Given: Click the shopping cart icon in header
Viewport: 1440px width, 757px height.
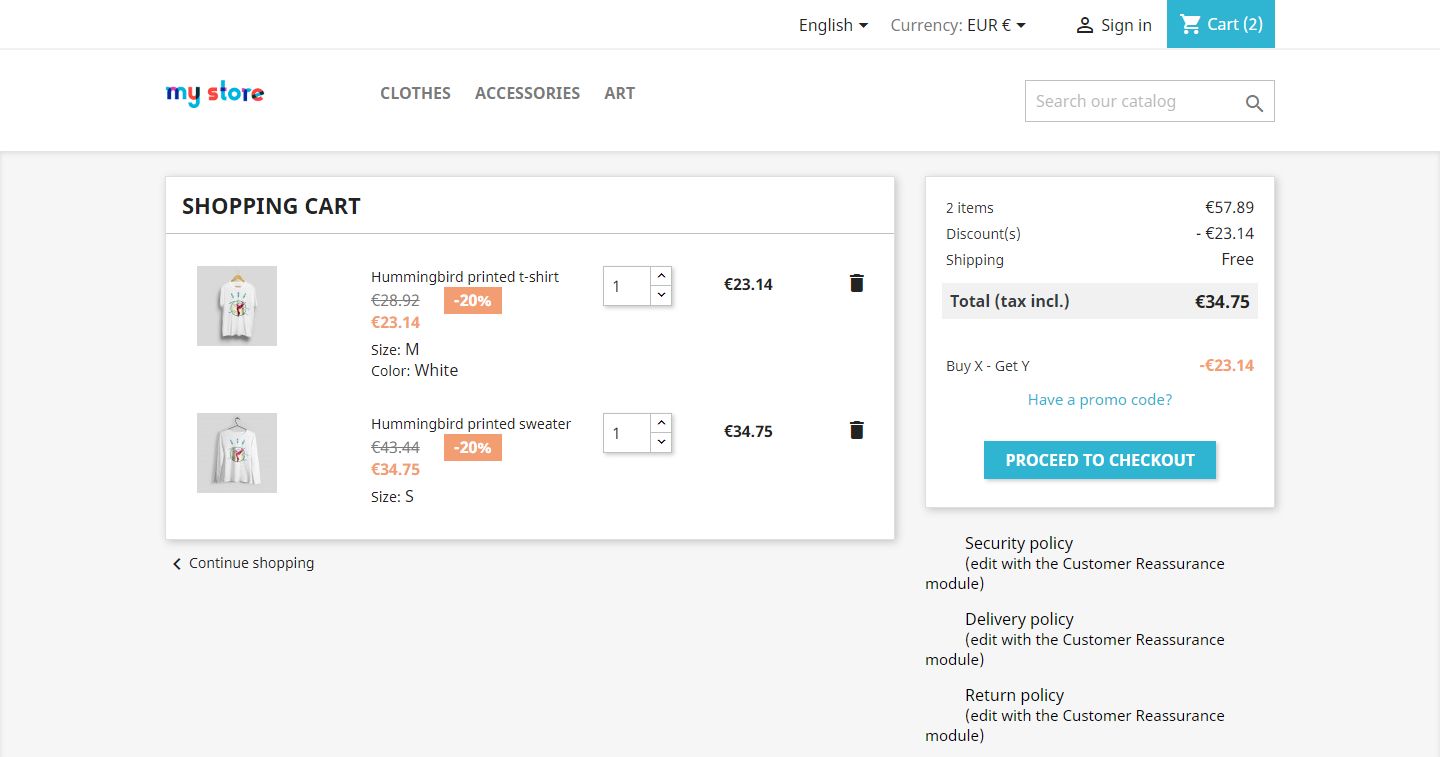Looking at the screenshot, I should 1190,24.
